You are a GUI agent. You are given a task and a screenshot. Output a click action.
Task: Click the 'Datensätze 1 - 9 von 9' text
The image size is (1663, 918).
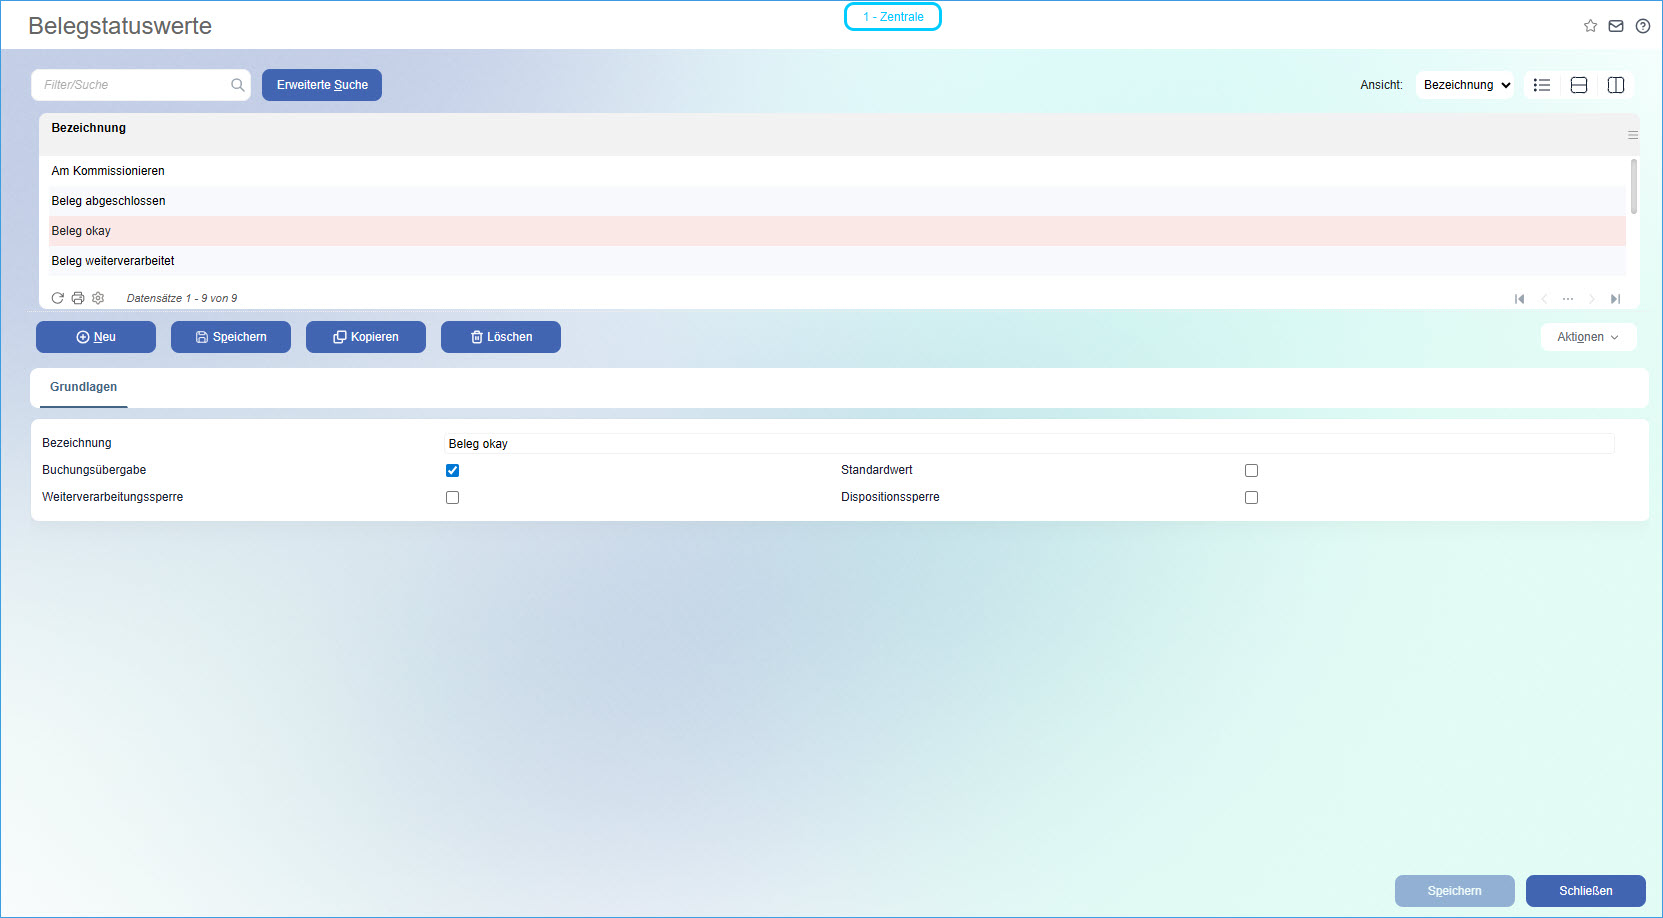tap(182, 298)
